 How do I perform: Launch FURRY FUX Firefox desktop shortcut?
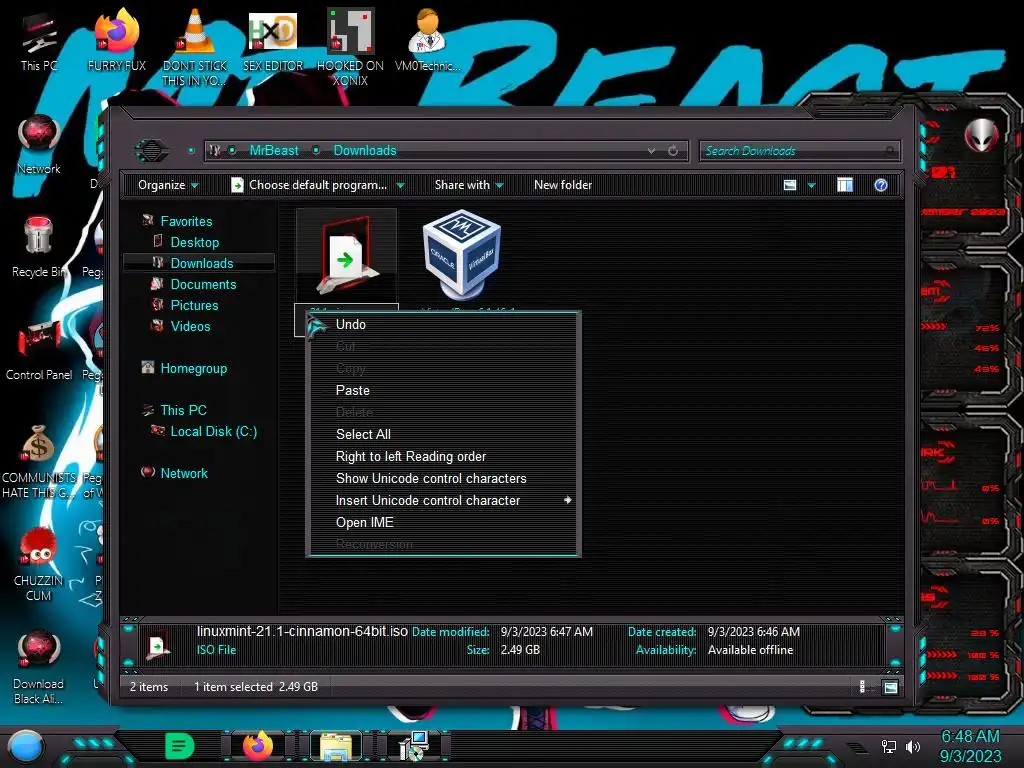click(x=117, y=40)
